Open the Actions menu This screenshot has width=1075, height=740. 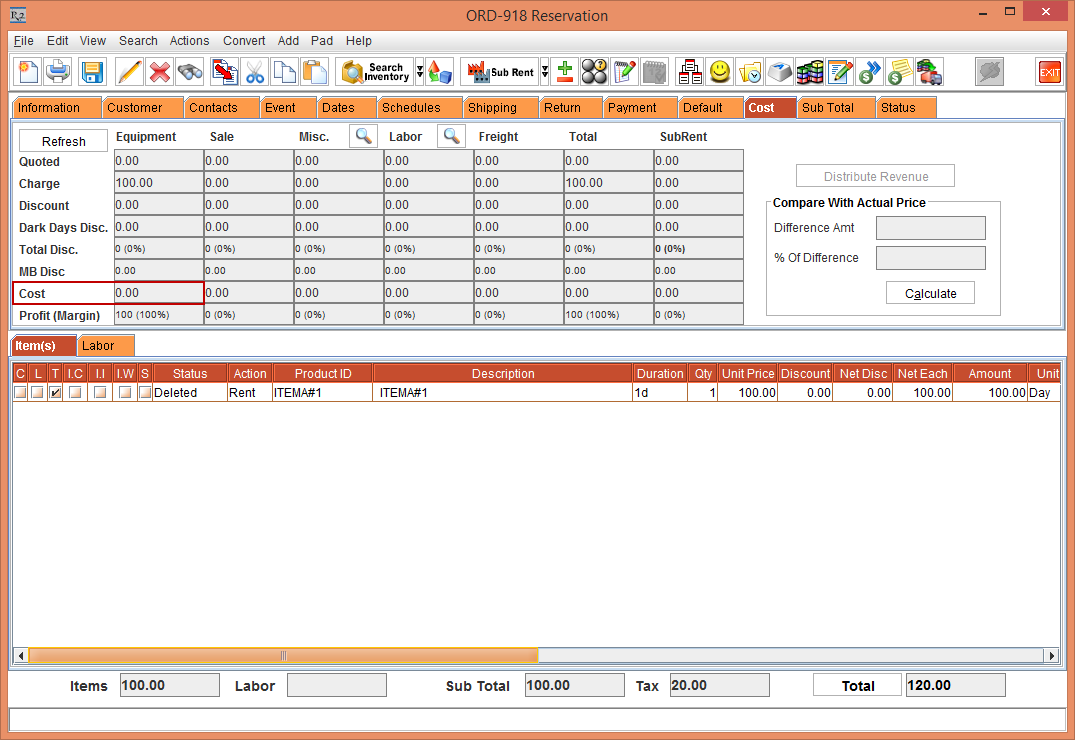(x=189, y=41)
